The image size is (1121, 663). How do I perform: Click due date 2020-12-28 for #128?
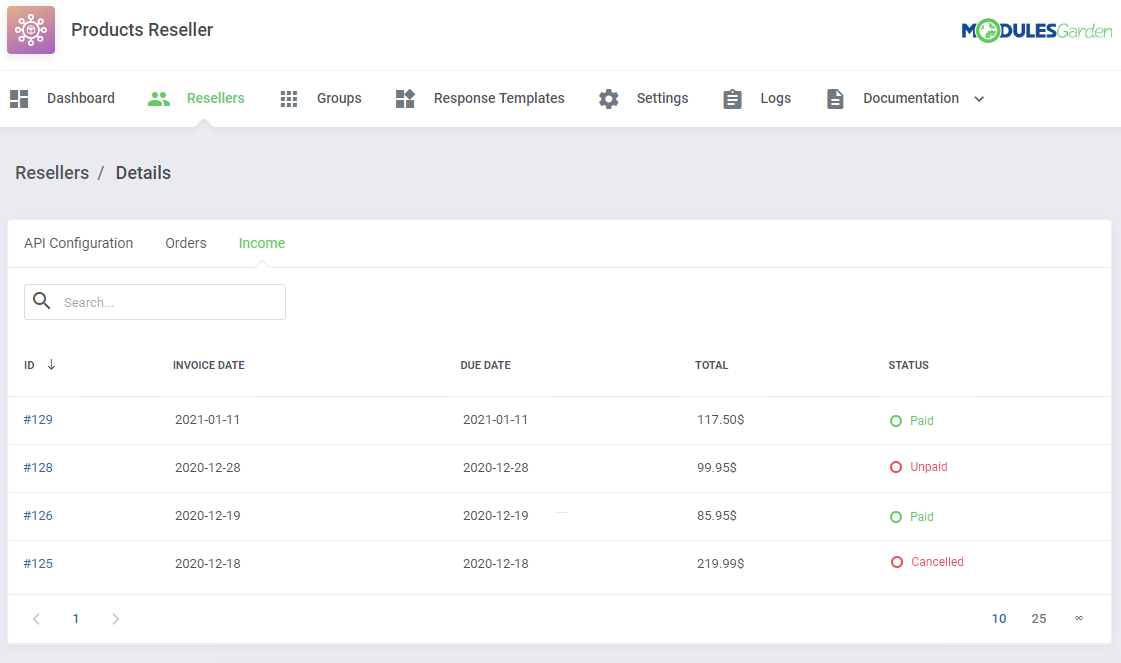[495, 468]
